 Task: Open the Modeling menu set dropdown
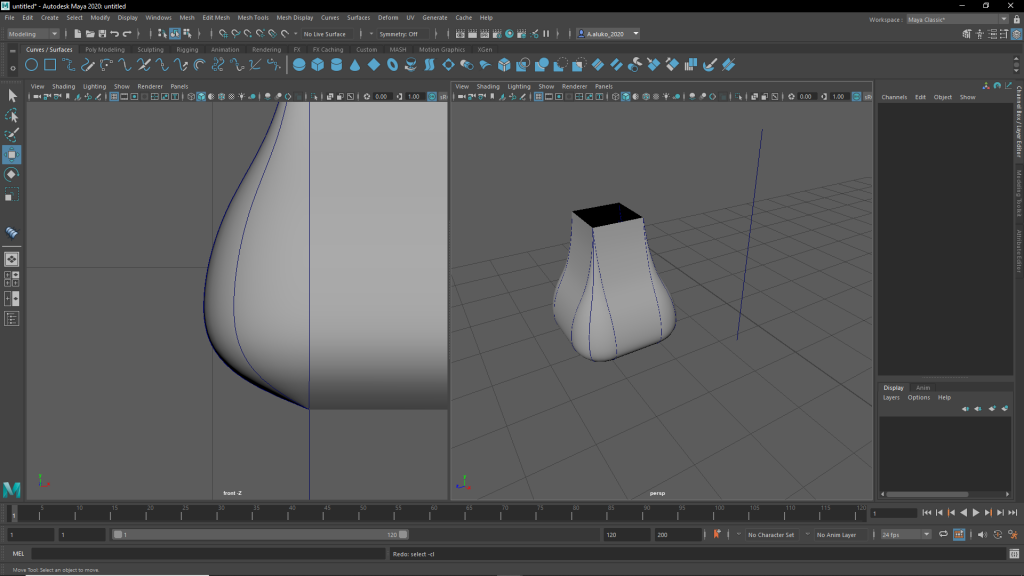pyautogui.click(x=34, y=34)
